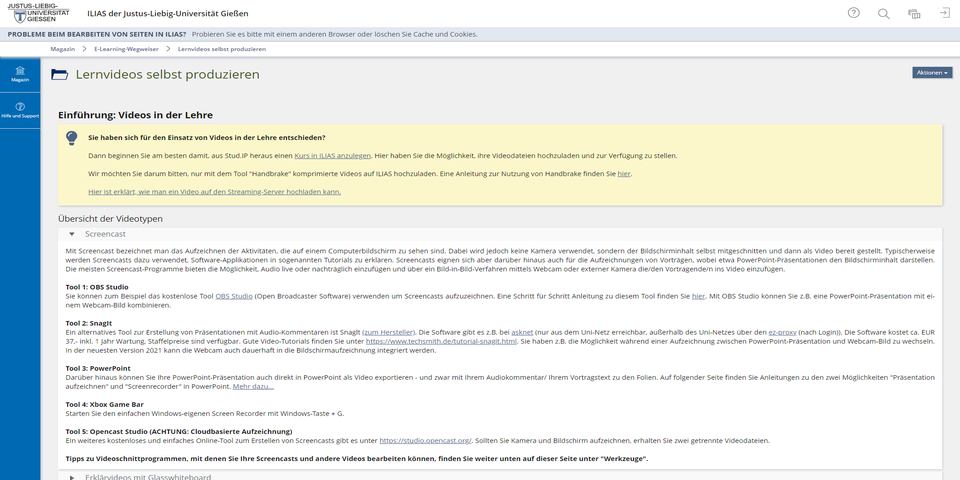Click the language selection icon in header
This screenshot has width=960, height=480.
(x=914, y=13)
